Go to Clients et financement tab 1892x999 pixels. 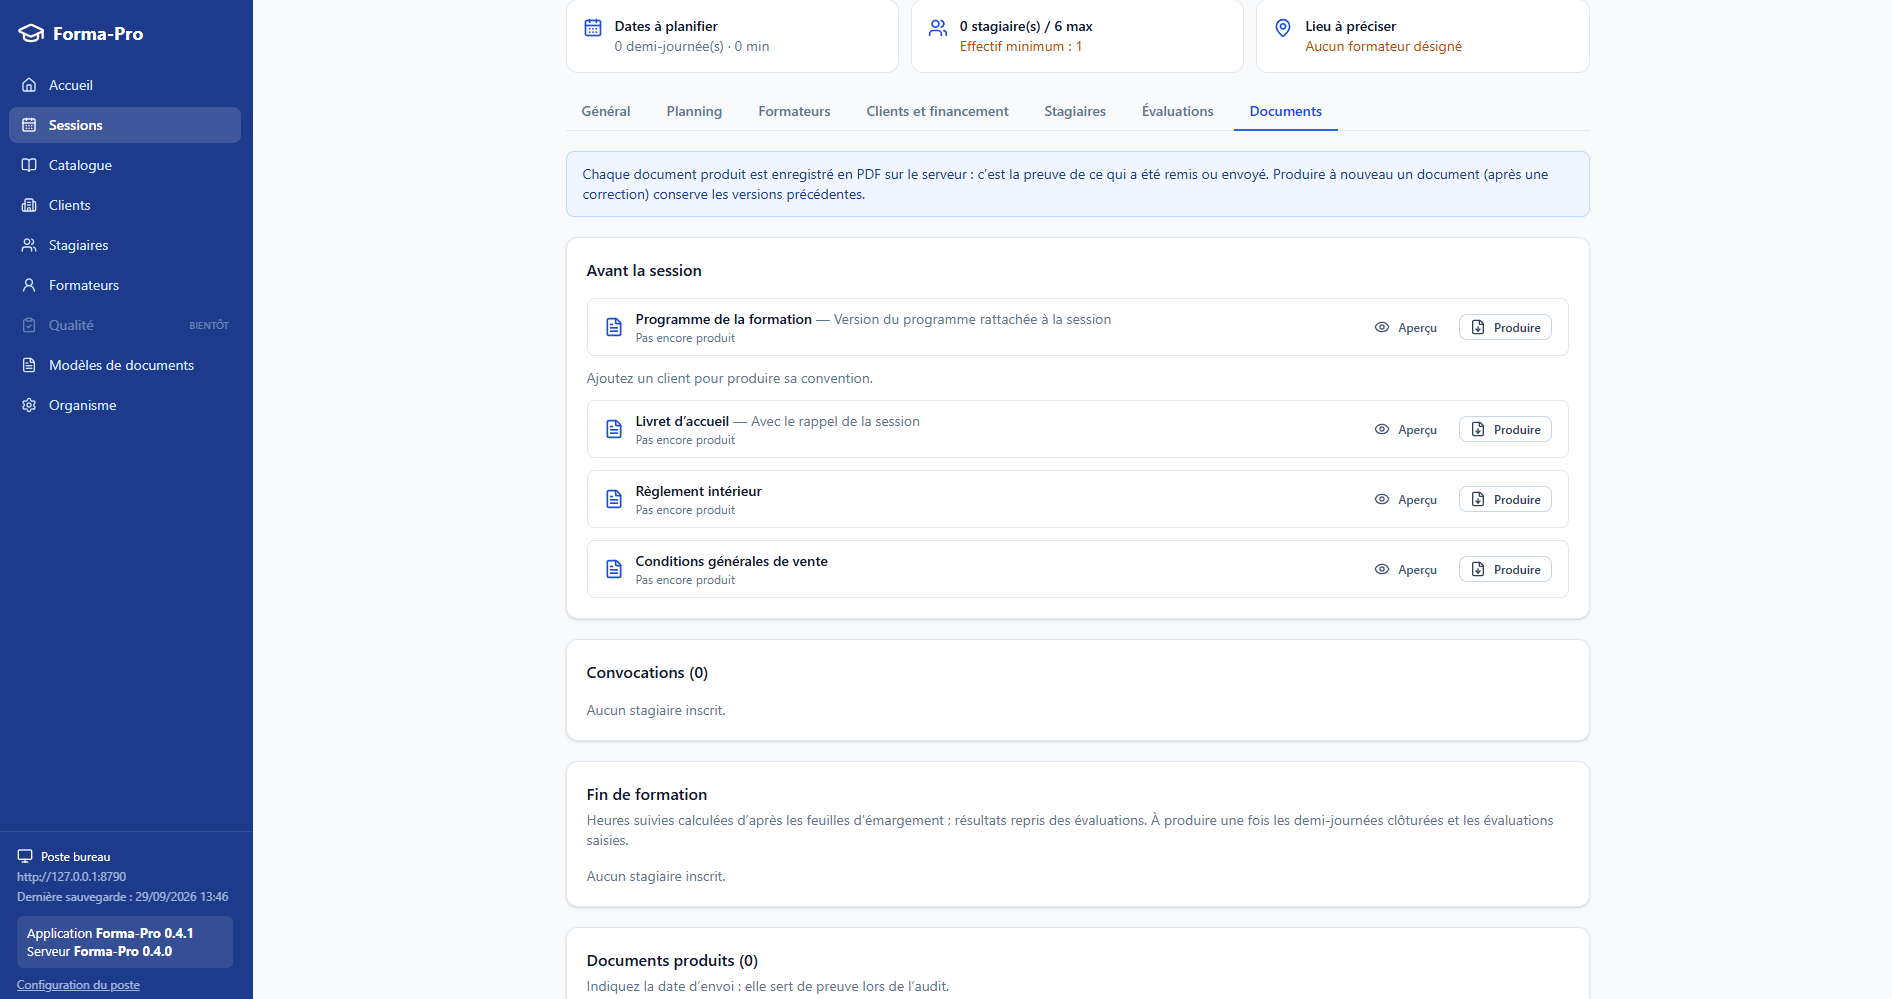coord(937,111)
